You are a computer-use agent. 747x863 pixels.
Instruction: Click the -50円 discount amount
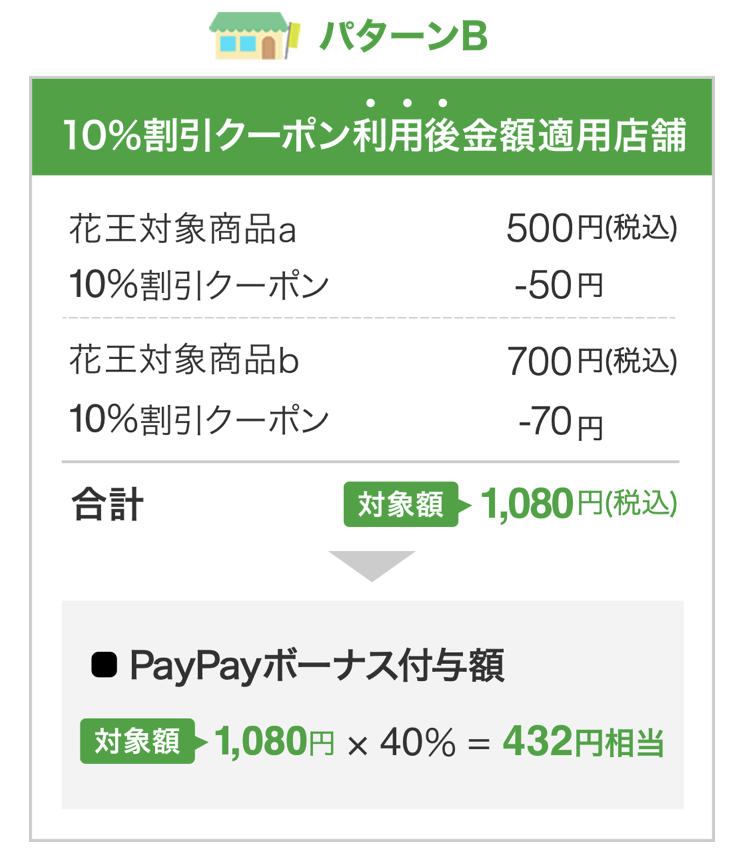[x=559, y=285]
